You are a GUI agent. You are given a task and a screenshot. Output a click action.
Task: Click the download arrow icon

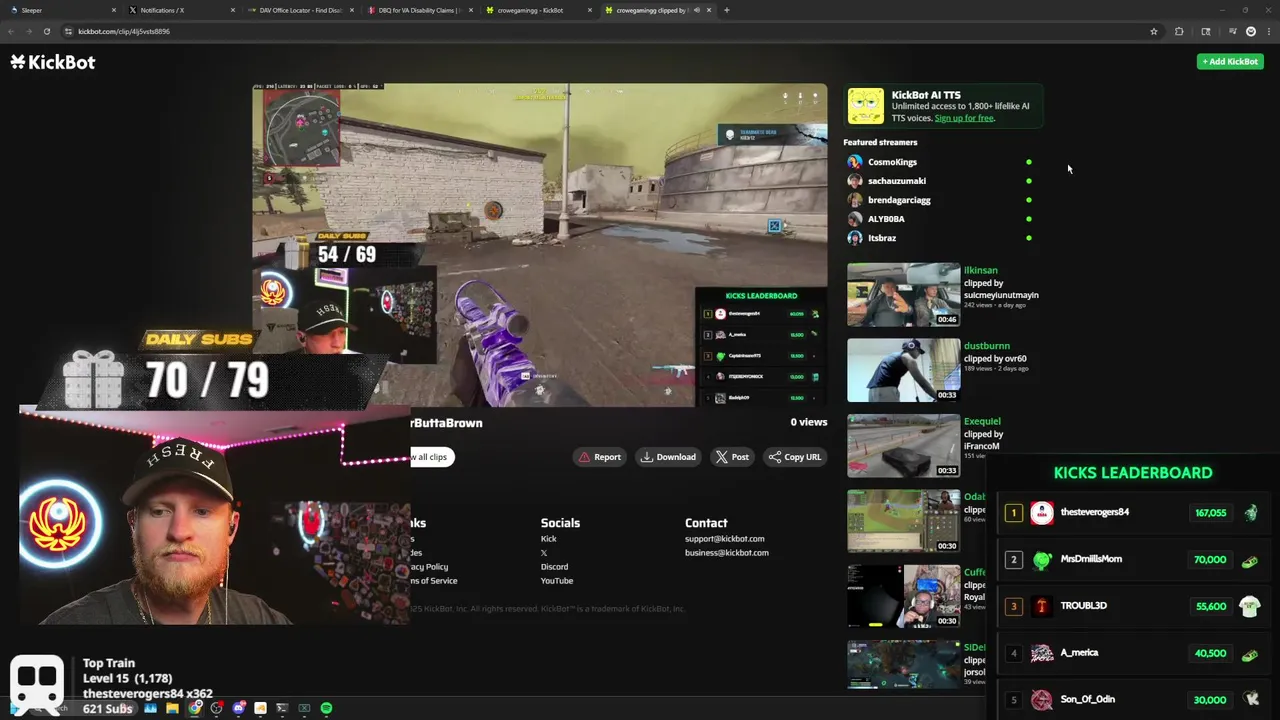647,457
